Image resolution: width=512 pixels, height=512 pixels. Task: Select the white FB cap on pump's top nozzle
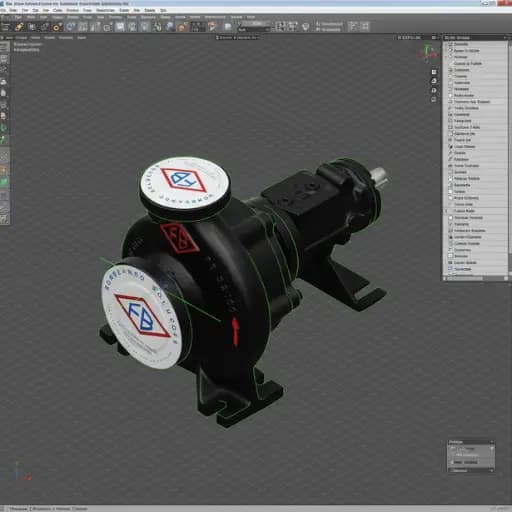[x=185, y=183]
